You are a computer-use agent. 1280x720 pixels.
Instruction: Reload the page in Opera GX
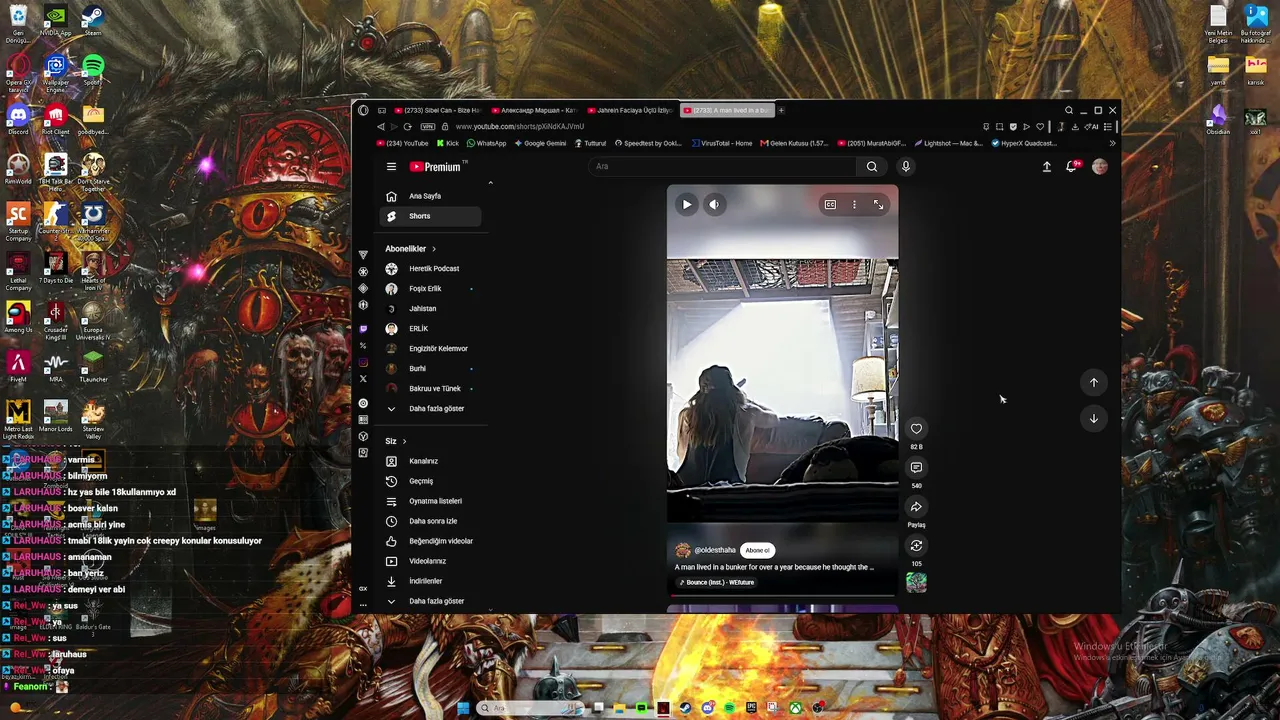tap(407, 127)
